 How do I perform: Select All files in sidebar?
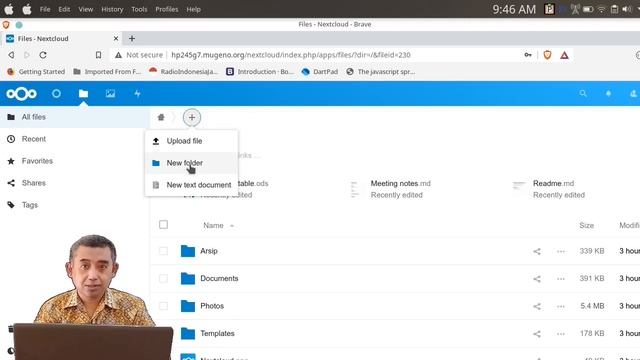point(75,117)
